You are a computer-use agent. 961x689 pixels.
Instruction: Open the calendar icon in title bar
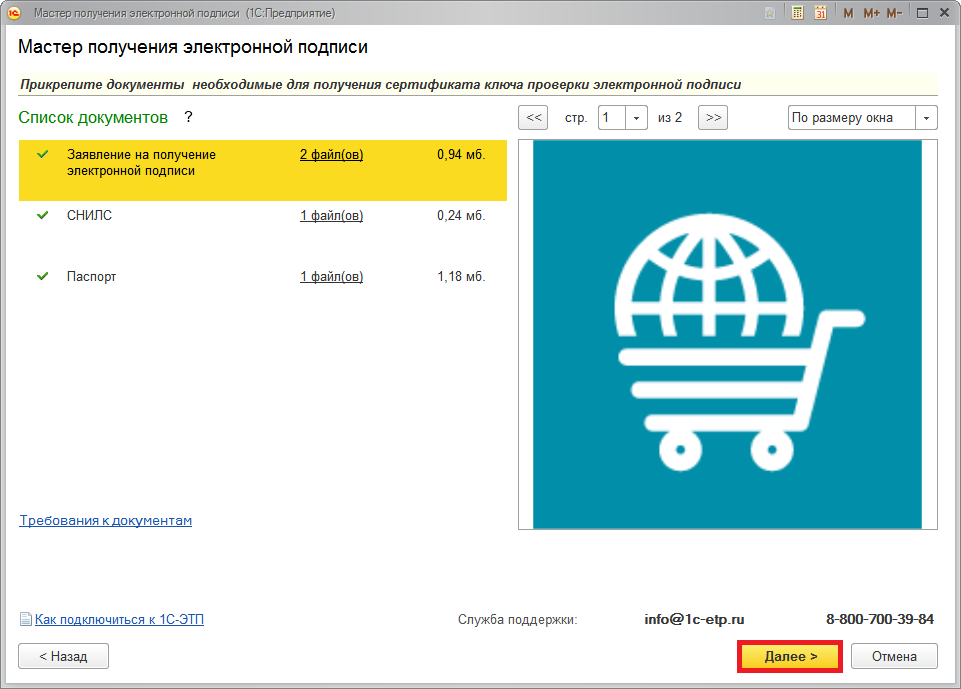coord(821,13)
